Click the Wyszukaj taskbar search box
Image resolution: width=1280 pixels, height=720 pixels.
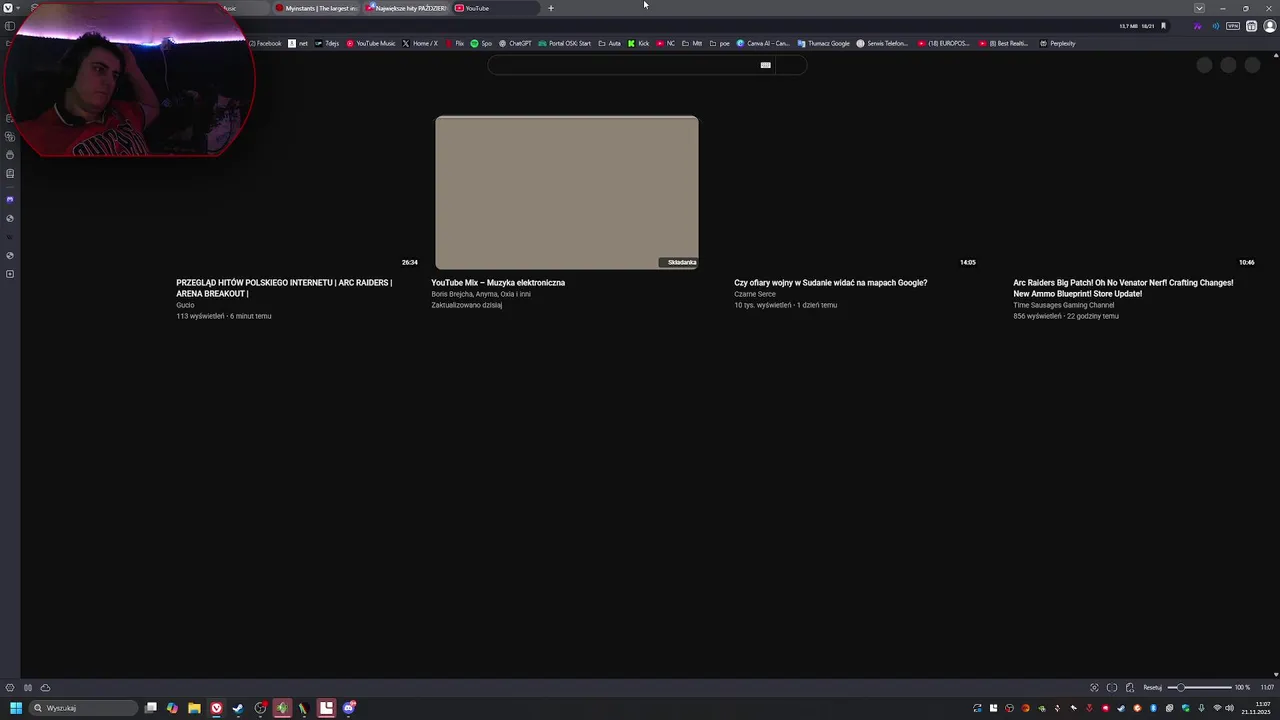pos(83,708)
